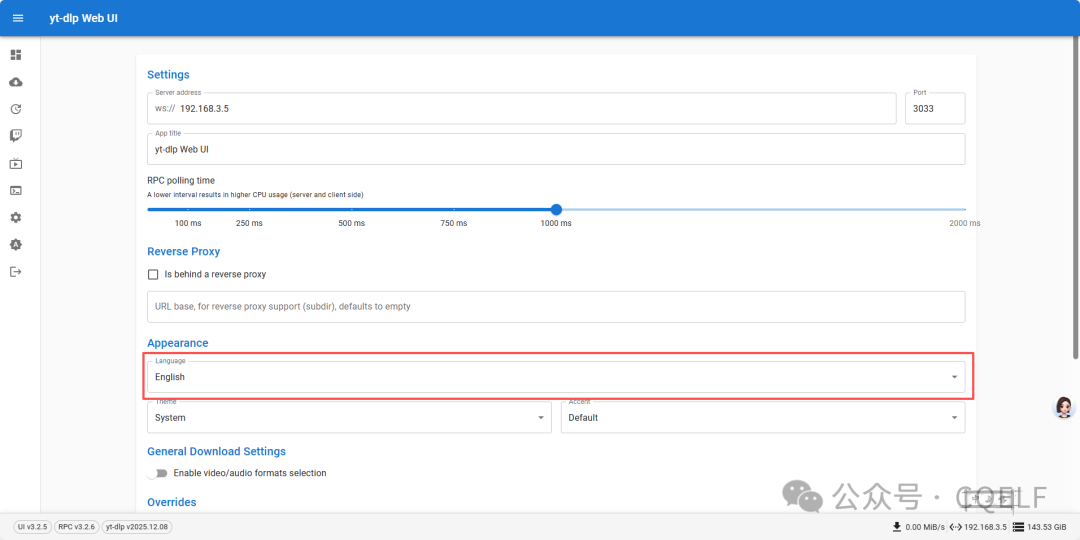Viewport: 1080px width, 540px height.
Task: Check the 'Is behind a reverse proxy' box
Action: [153, 274]
